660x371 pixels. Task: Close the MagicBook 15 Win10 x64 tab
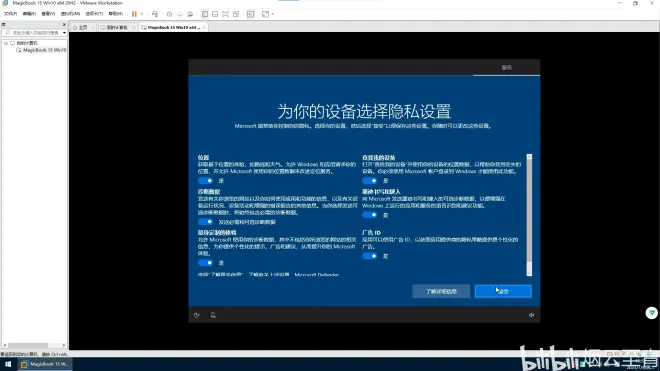click(x=204, y=27)
